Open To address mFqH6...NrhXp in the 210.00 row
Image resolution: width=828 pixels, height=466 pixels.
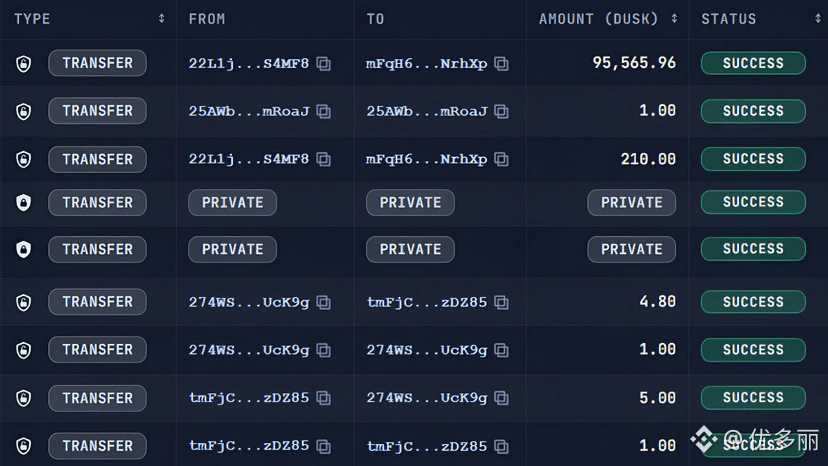click(x=427, y=159)
